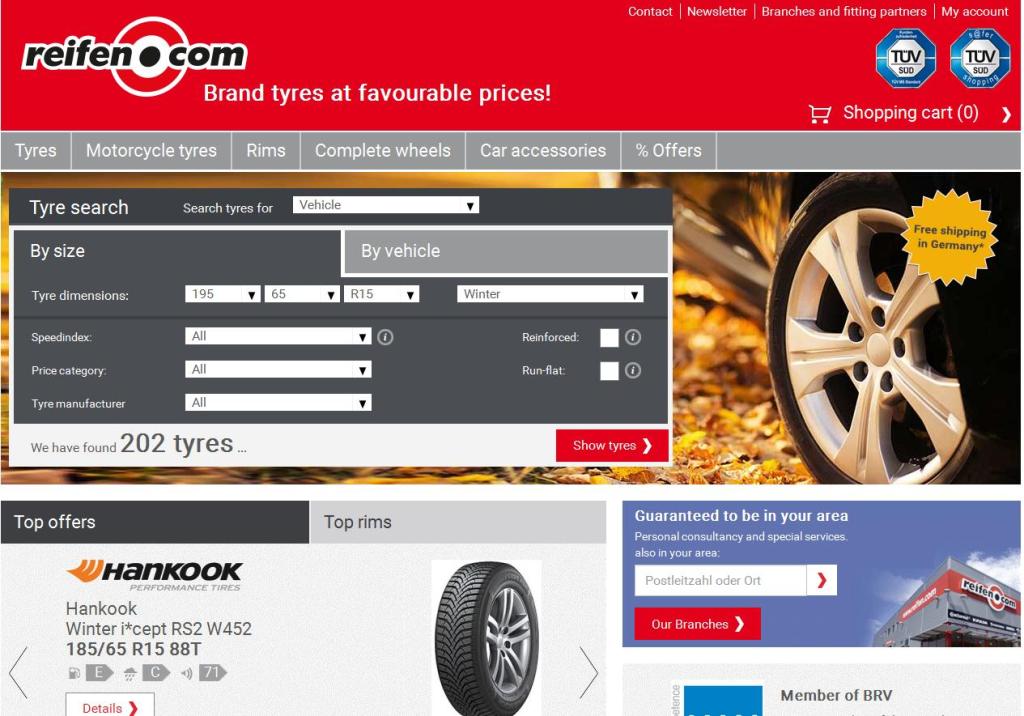Open the Tyre manufacturer dropdown
This screenshot has height=716, width=1024.
pyautogui.click(x=278, y=402)
